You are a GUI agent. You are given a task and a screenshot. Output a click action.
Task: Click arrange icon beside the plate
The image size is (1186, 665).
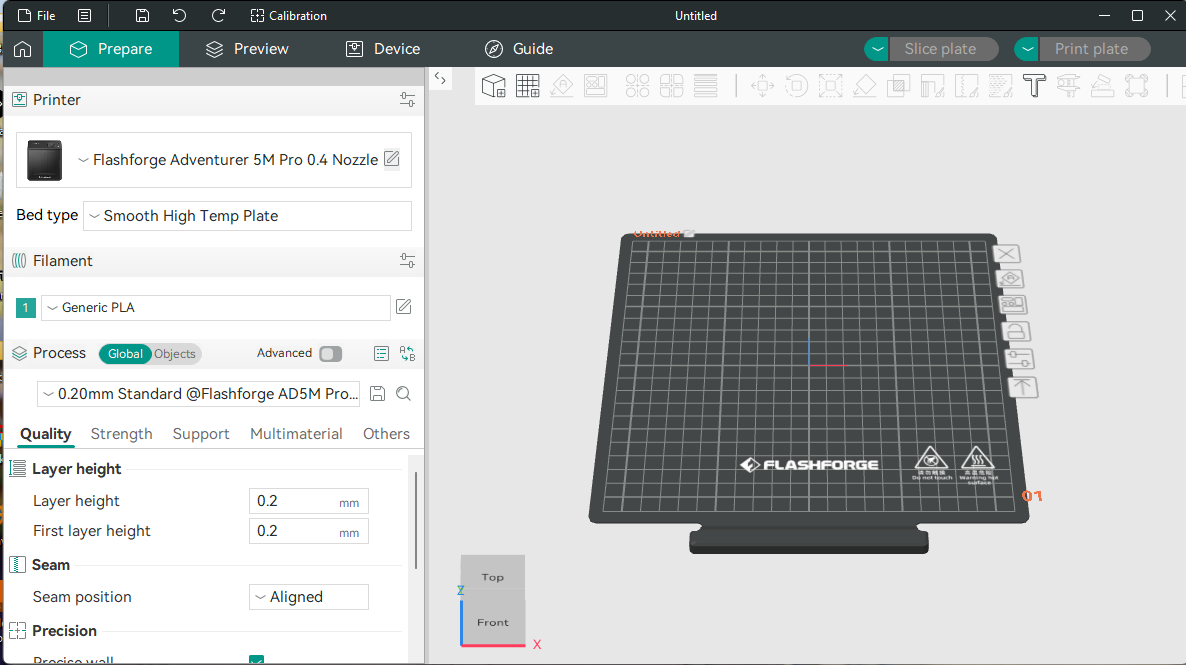[1013, 305]
